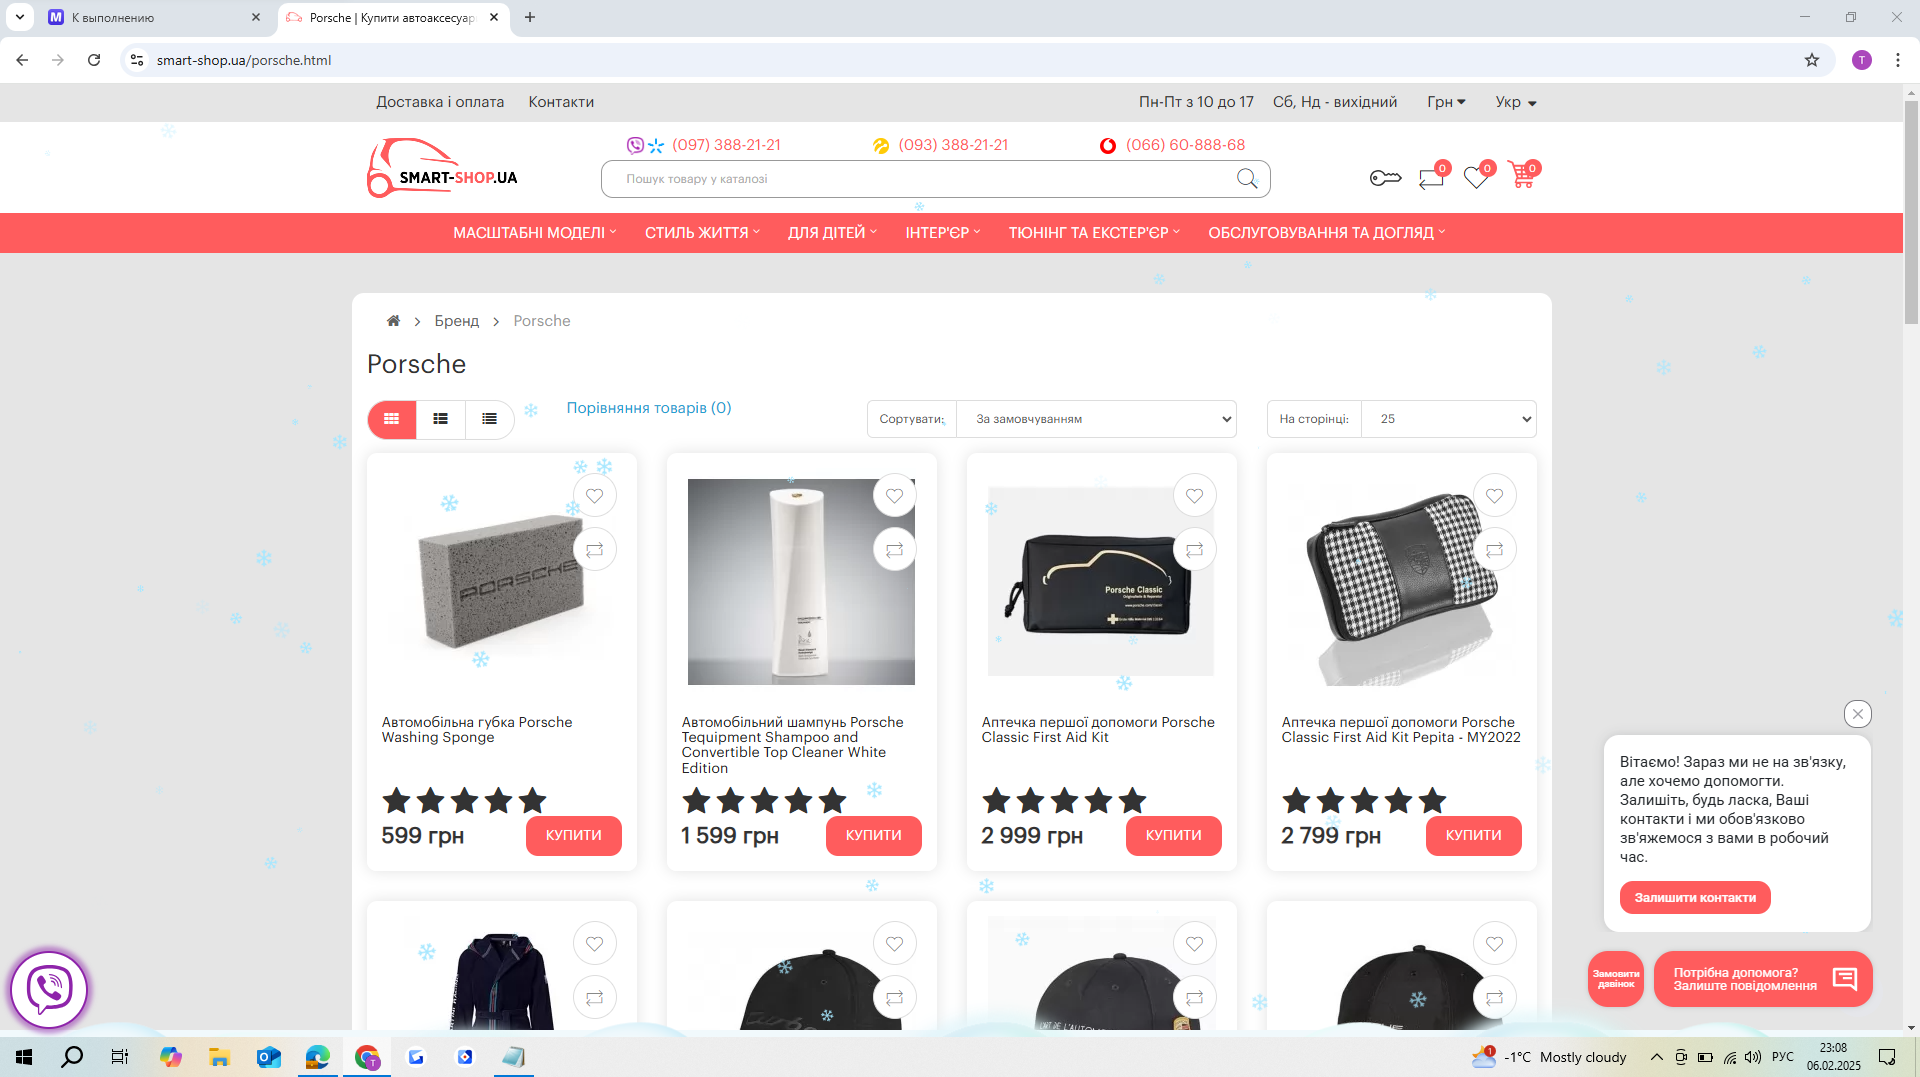Switch to compact price-list view
1920x1077 pixels.
click(x=490, y=420)
